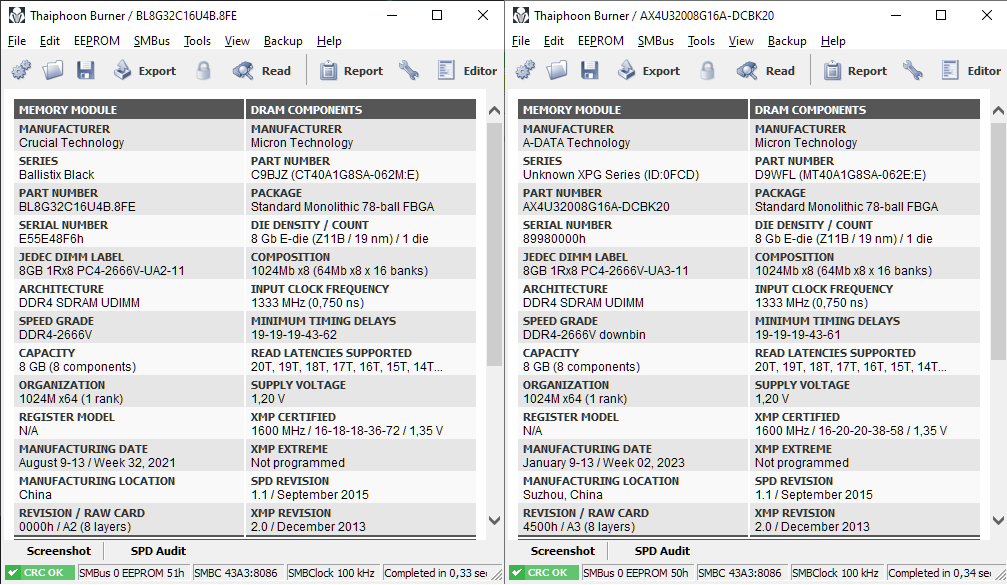The image size is (1007, 585).
Task: Click 'A-DATA Technology' manufacturer value
Action: (576, 143)
